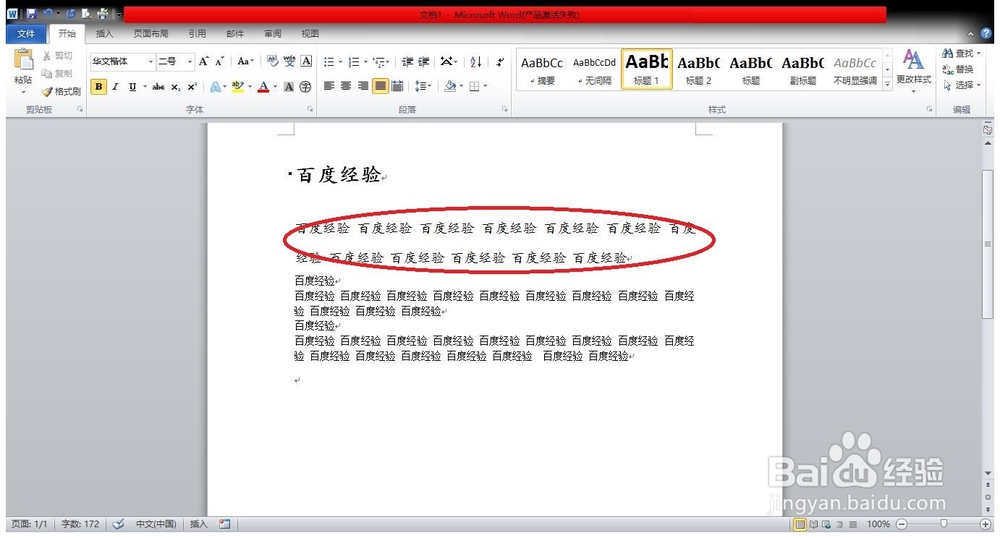Align text right
This screenshot has height=538, width=1000.
tap(363, 85)
